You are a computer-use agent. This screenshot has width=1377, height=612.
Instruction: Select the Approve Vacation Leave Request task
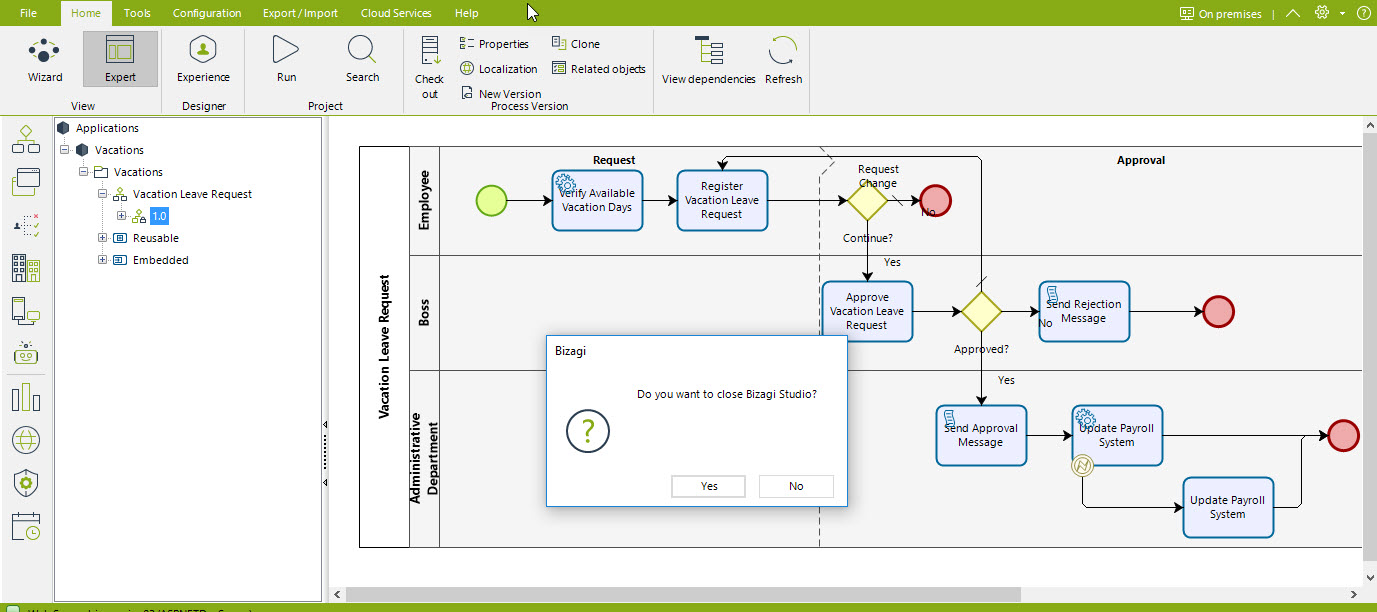pyautogui.click(x=867, y=311)
